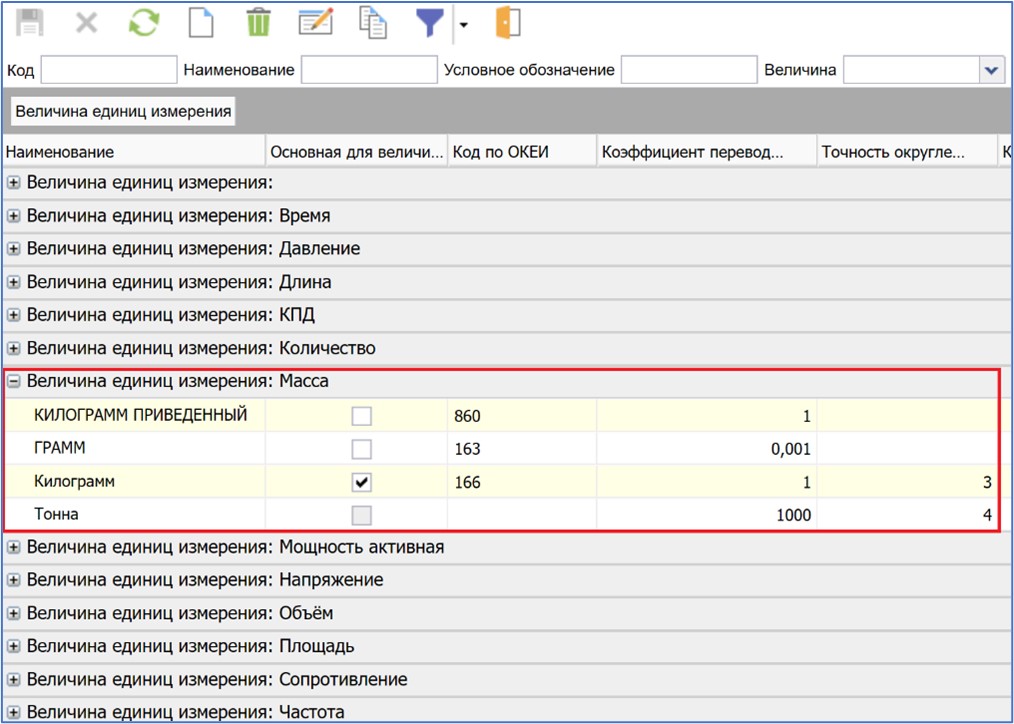Uncheck the Килограмм main unit checkbox
The width and height of the screenshot is (1014, 724).
coord(362,482)
